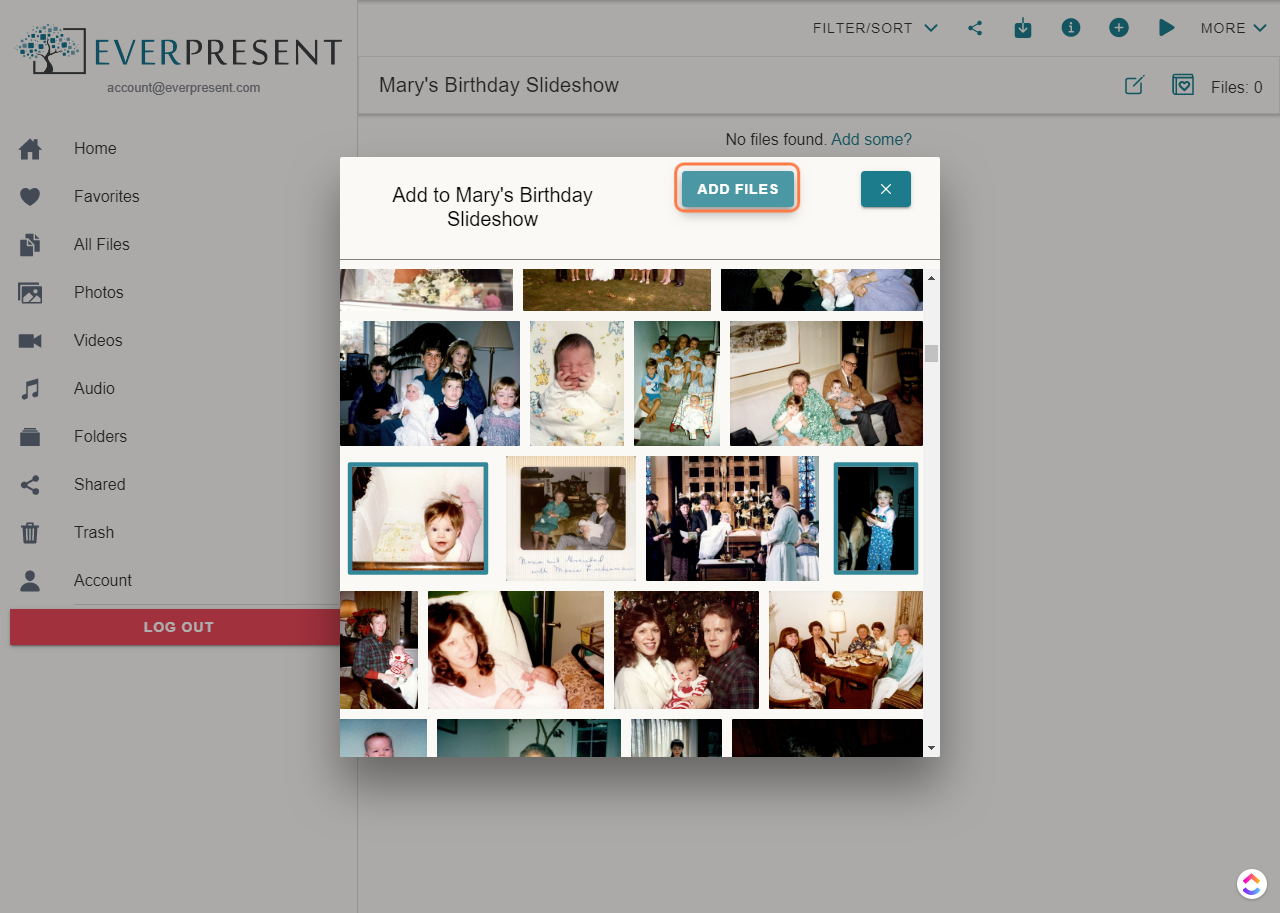Open Account in the sidebar
The image size is (1280, 913).
(102, 580)
